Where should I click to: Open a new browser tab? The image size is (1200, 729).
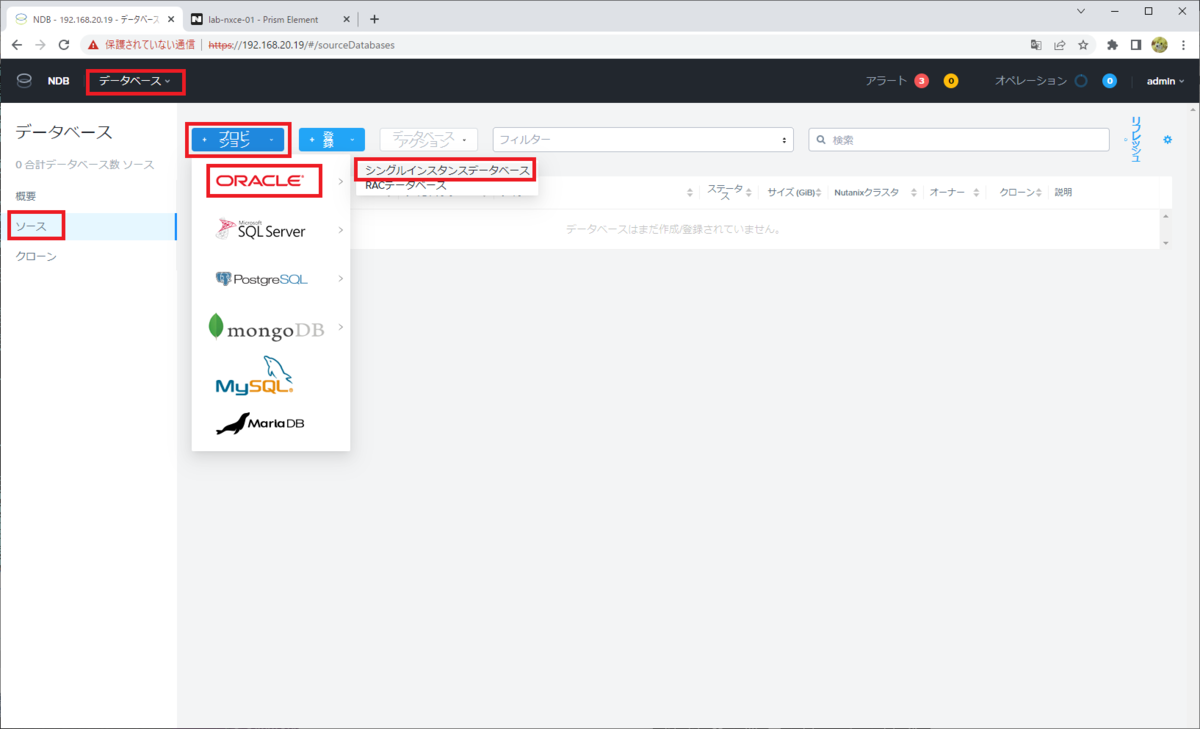click(374, 19)
